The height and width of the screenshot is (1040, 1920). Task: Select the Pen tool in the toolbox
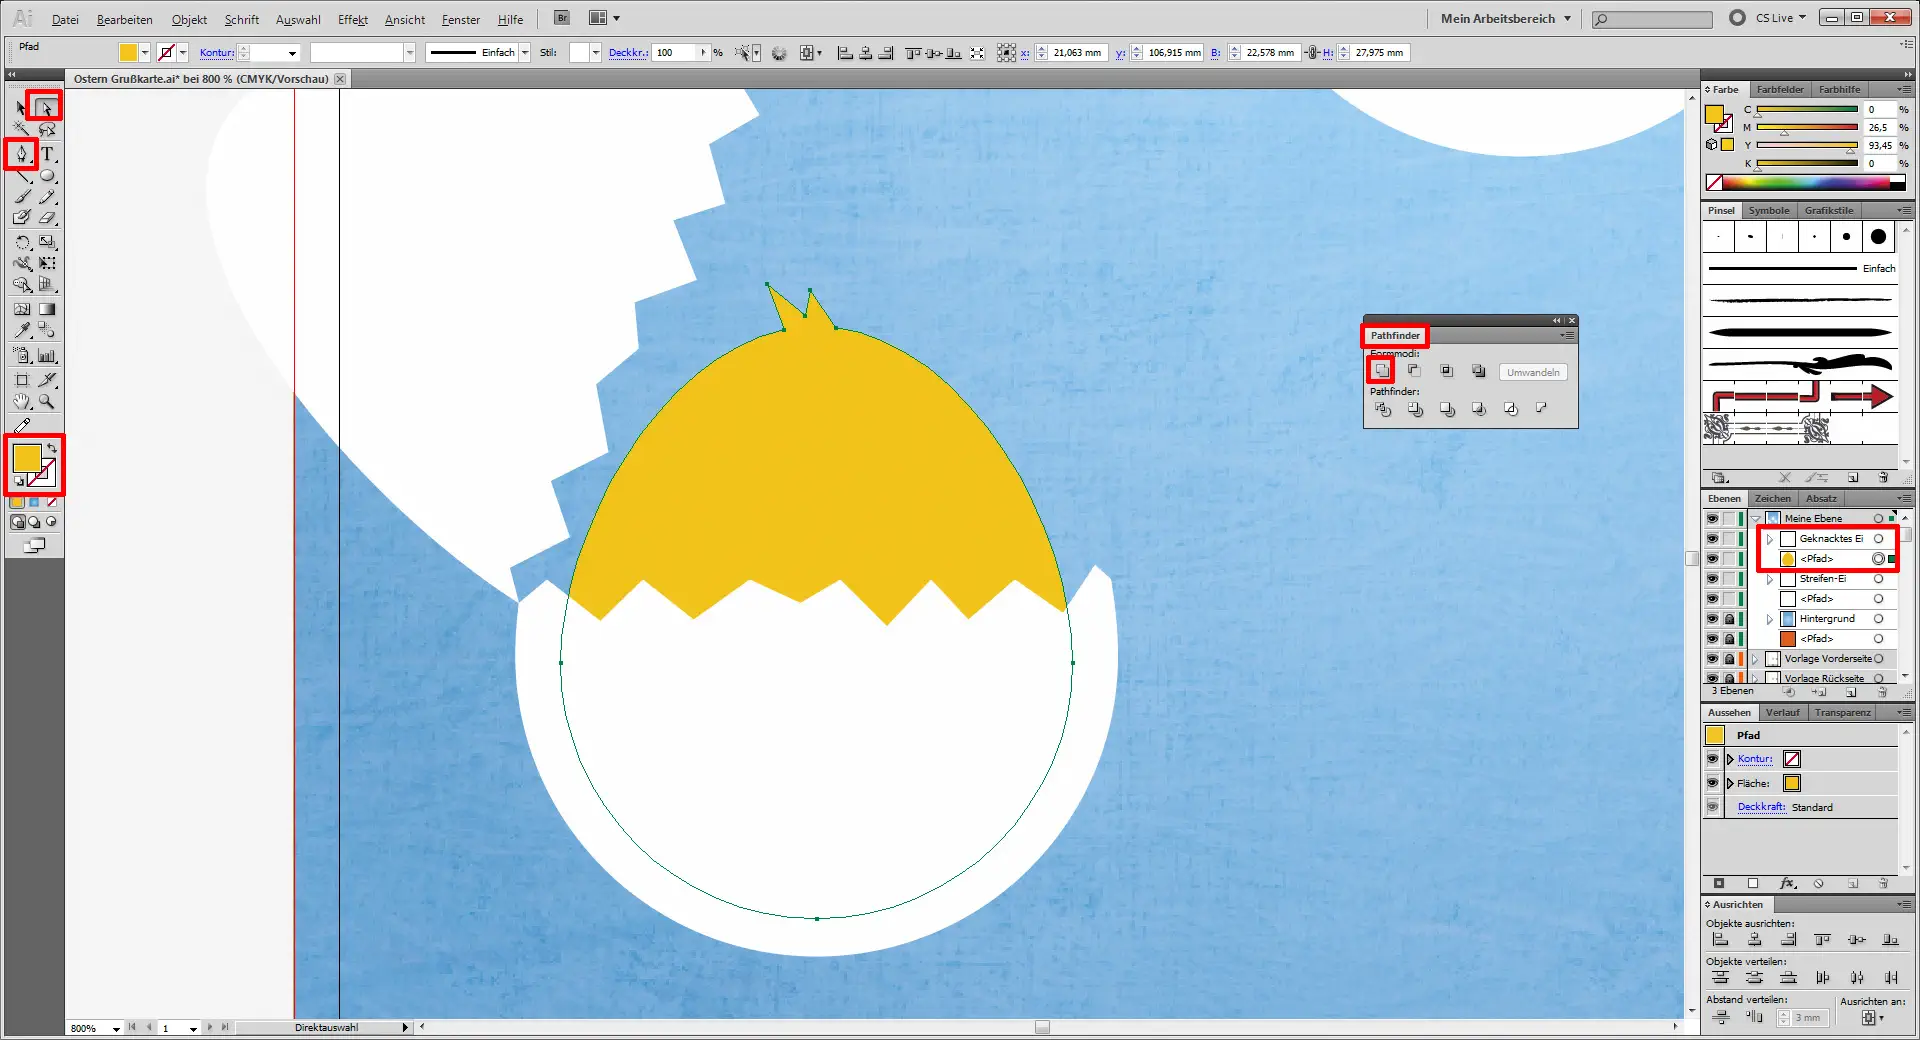click(21, 154)
